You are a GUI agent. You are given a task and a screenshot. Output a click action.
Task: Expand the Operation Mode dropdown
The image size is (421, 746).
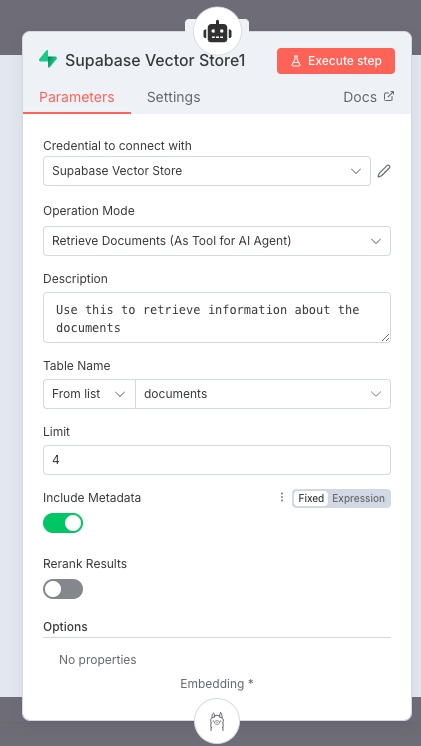coord(217,241)
